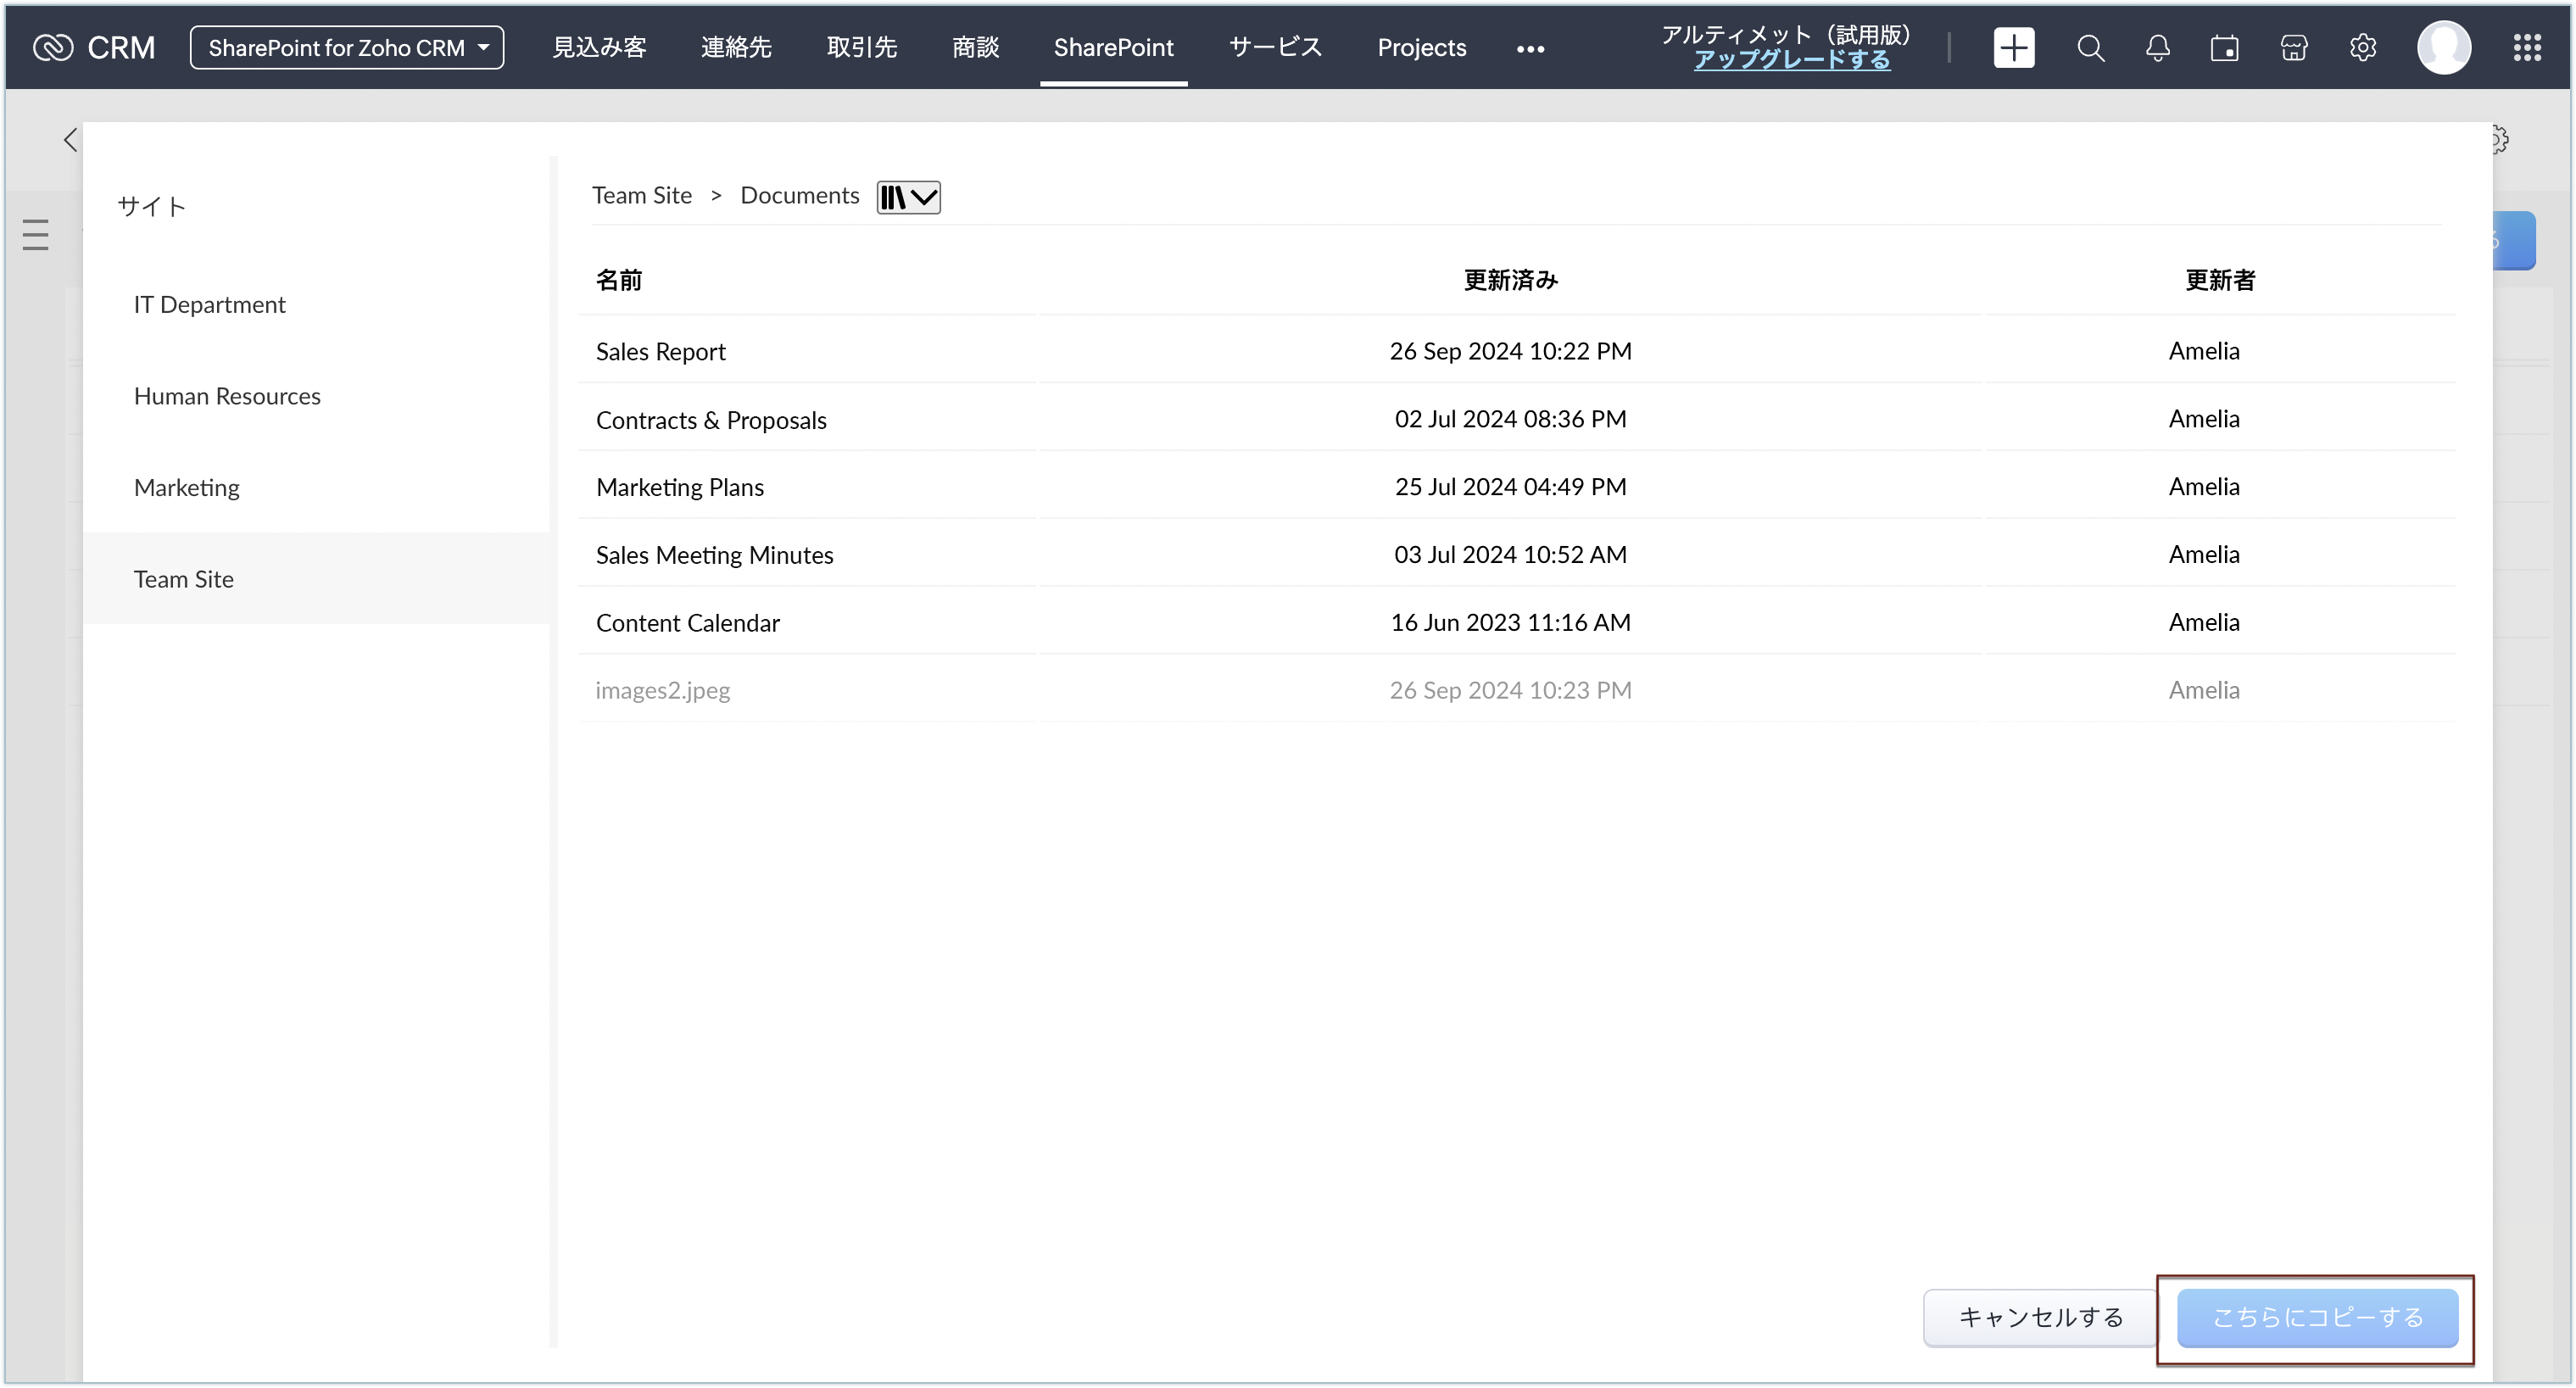Viewport: 2576px width, 1388px height.
Task: Expand the more modules ellipsis menu
Action: (1530, 48)
